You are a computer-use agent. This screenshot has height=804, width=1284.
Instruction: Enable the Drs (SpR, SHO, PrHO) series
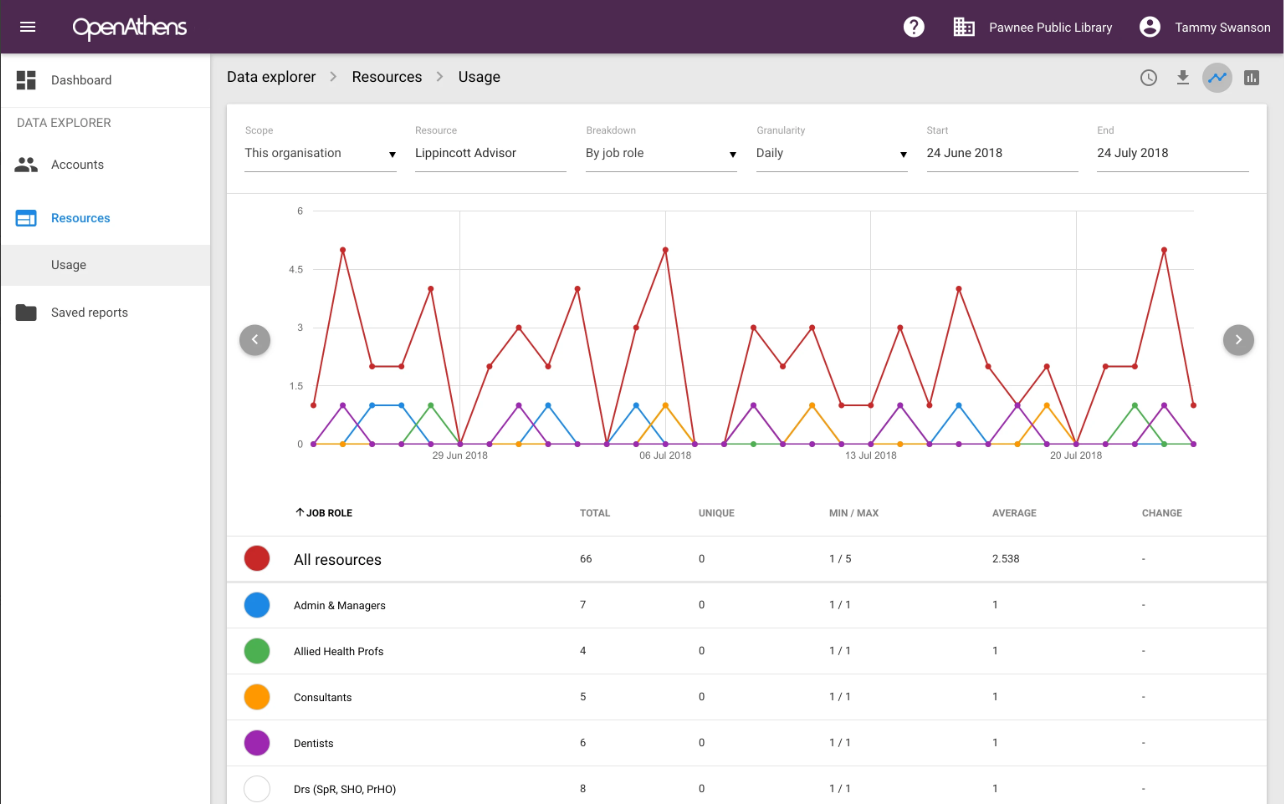(257, 789)
